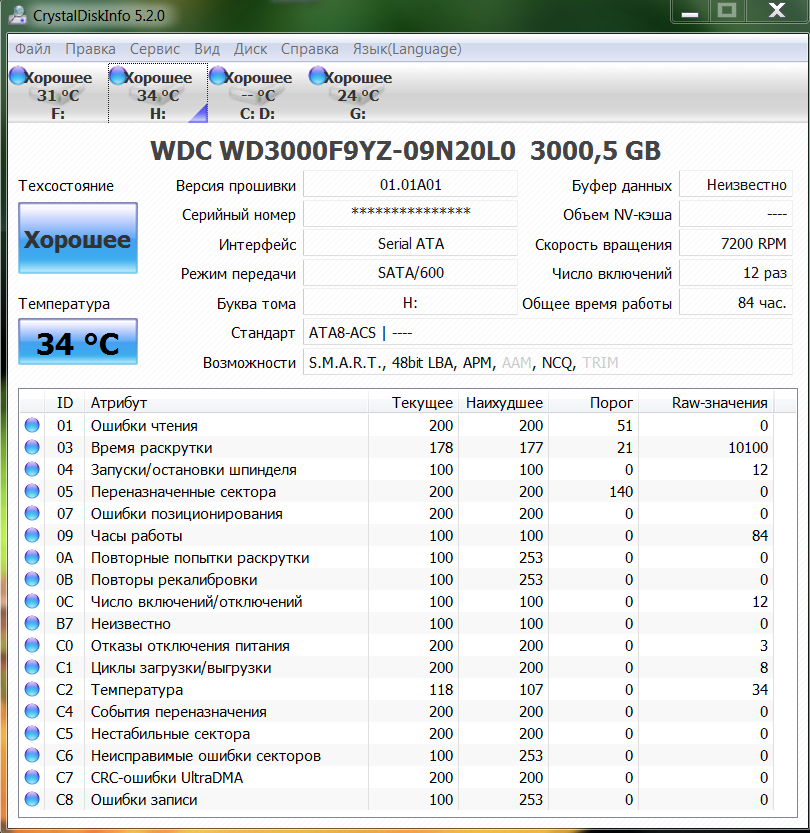Click status icon for Часы работы
The image size is (810, 833).
(x=32, y=535)
